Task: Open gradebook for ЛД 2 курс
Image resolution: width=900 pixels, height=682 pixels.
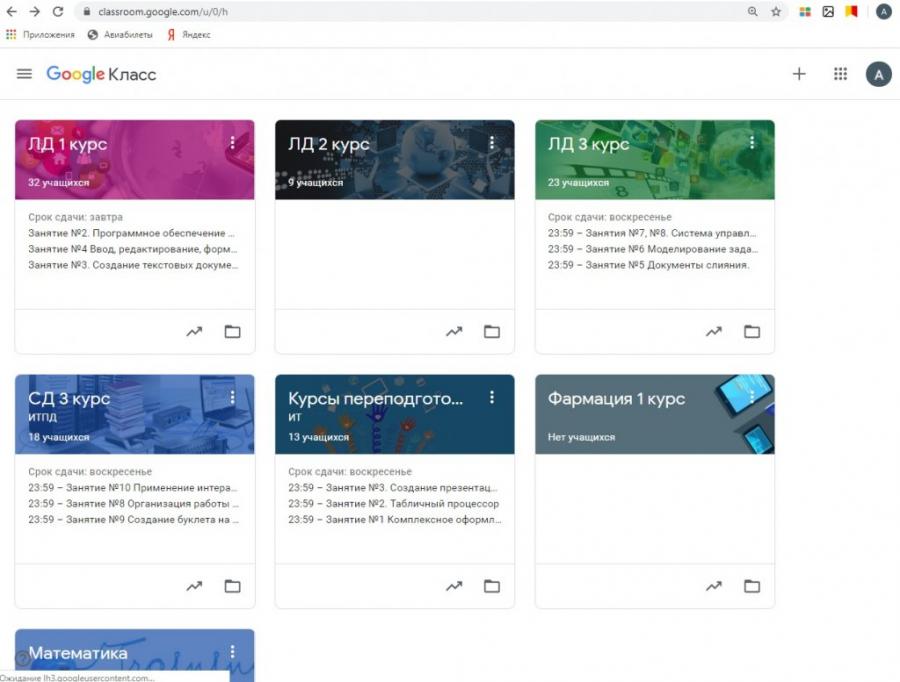Action: 455,331
